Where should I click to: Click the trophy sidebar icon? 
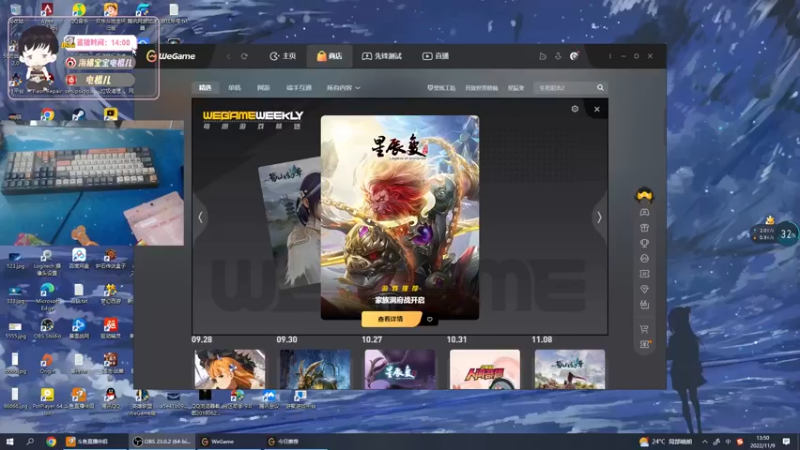[x=644, y=243]
